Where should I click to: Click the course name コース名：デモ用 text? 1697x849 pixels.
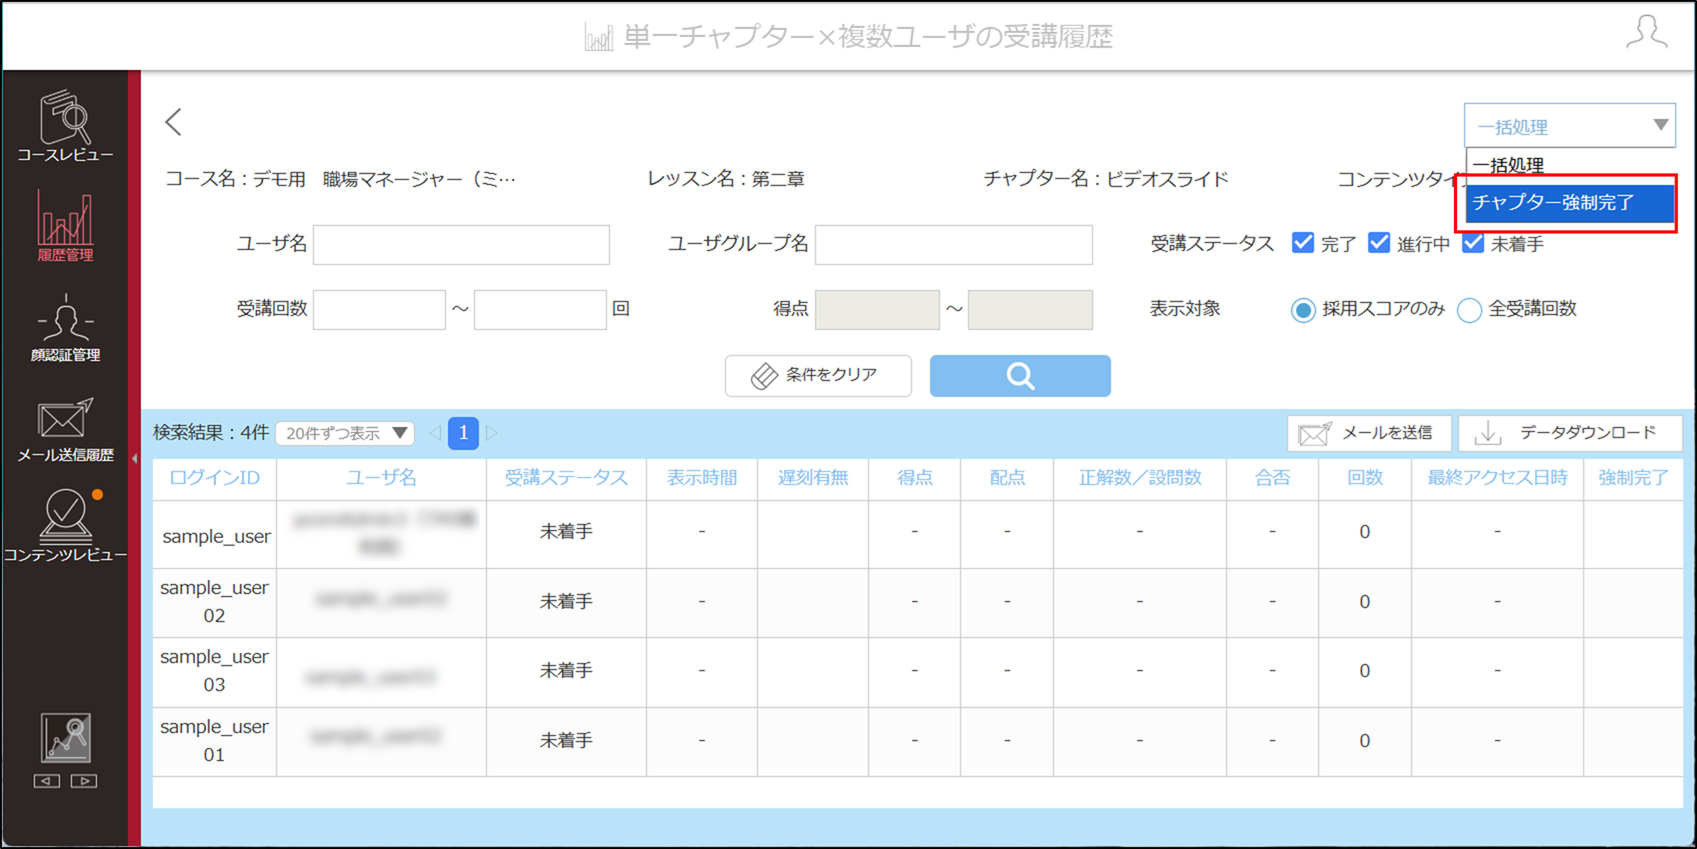tap(340, 180)
